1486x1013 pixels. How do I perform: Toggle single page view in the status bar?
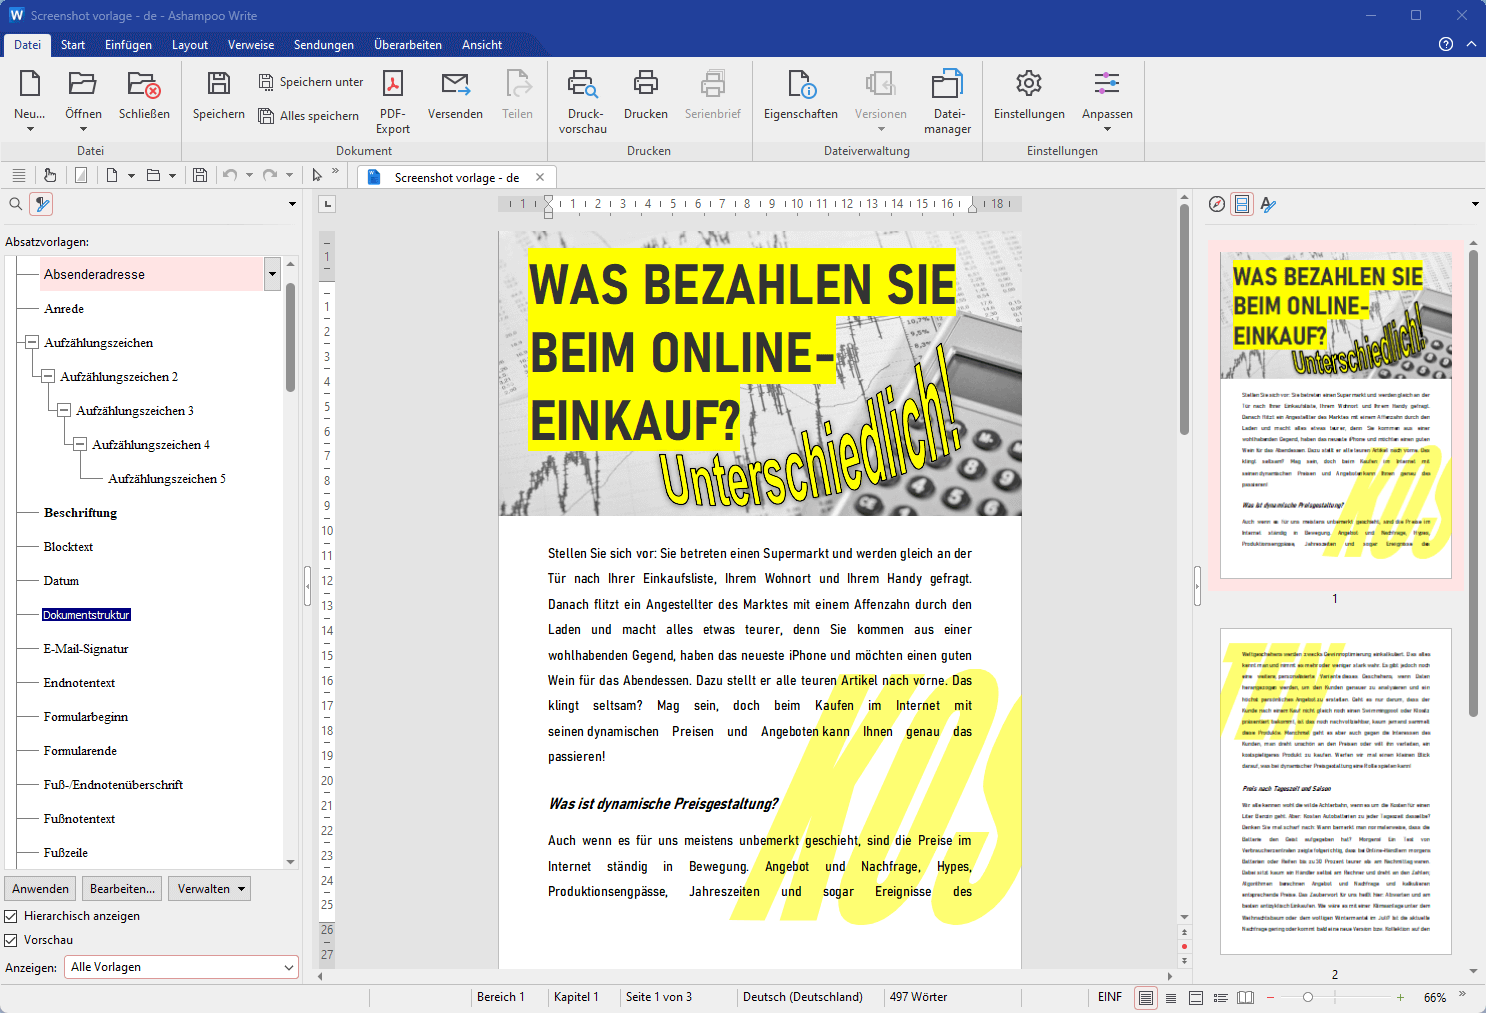1146,997
